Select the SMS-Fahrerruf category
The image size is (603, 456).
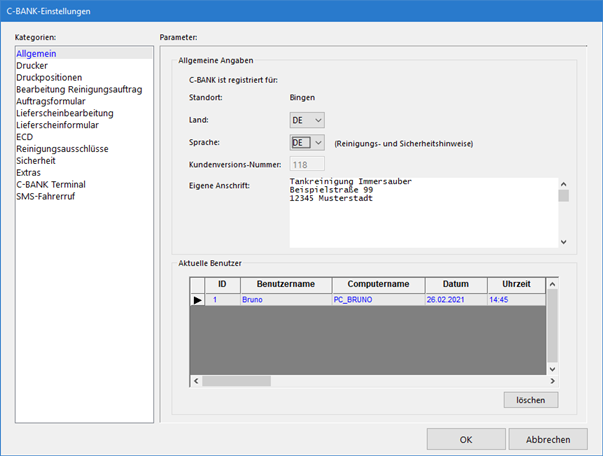point(46,197)
